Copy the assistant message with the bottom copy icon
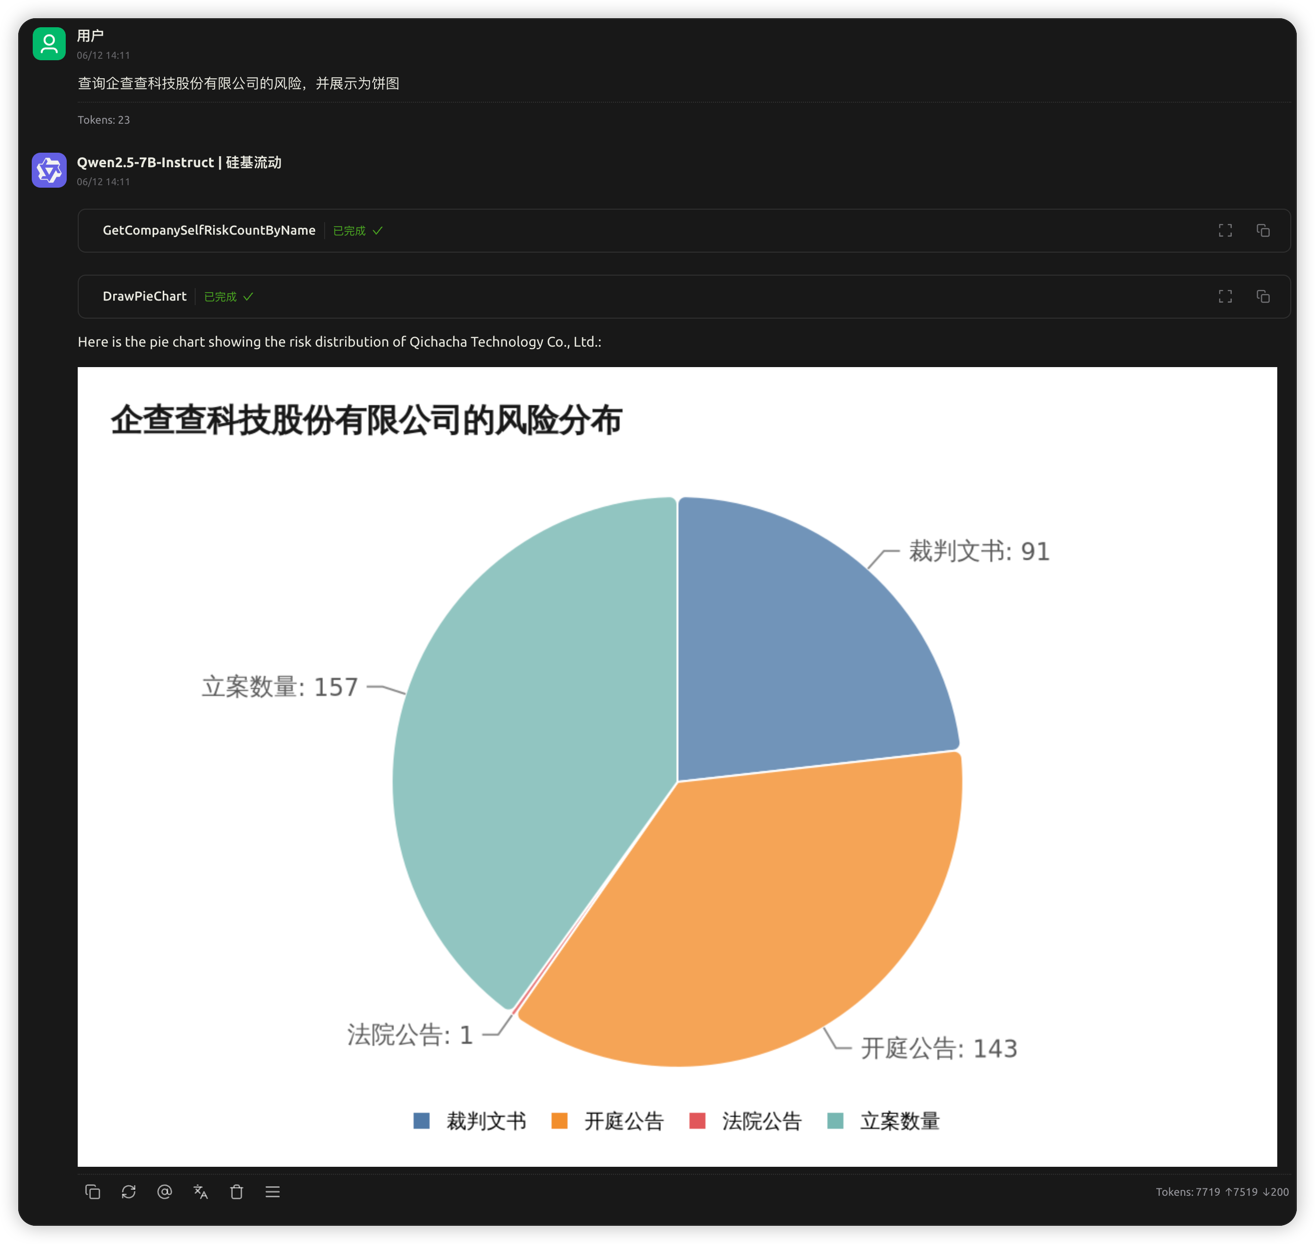The image size is (1315, 1244). pyautogui.click(x=93, y=1191)
